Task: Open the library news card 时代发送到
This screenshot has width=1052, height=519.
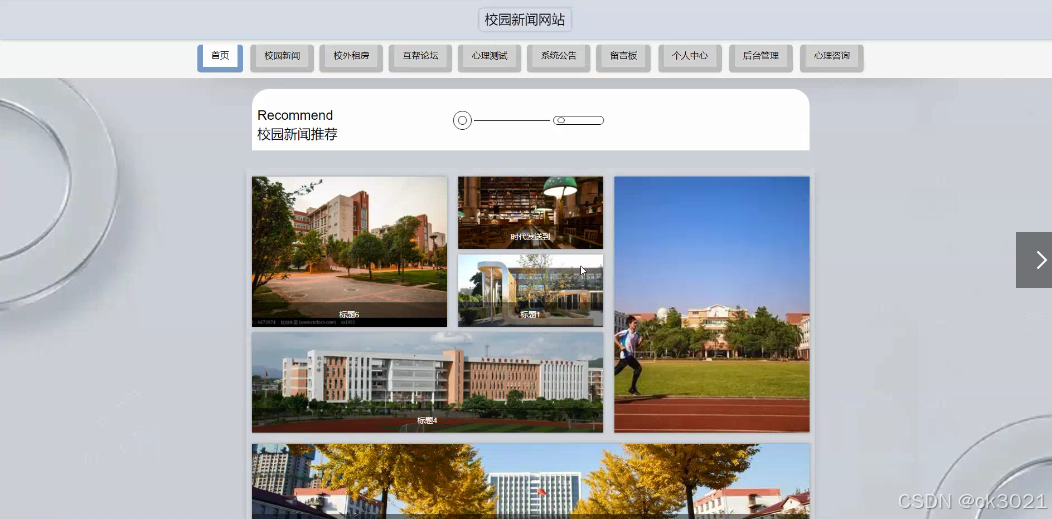Action: coord(530,213)
